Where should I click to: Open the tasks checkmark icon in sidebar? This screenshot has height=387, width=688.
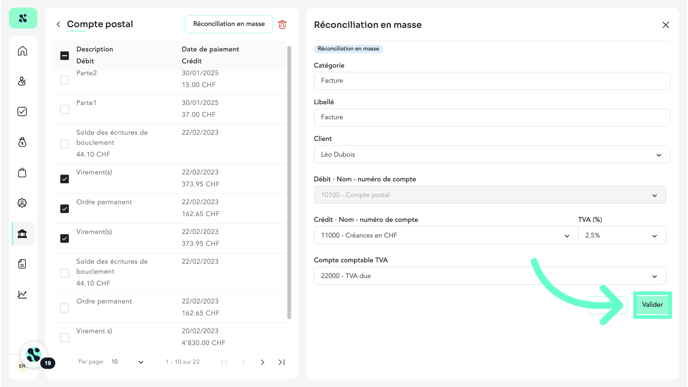22,111
